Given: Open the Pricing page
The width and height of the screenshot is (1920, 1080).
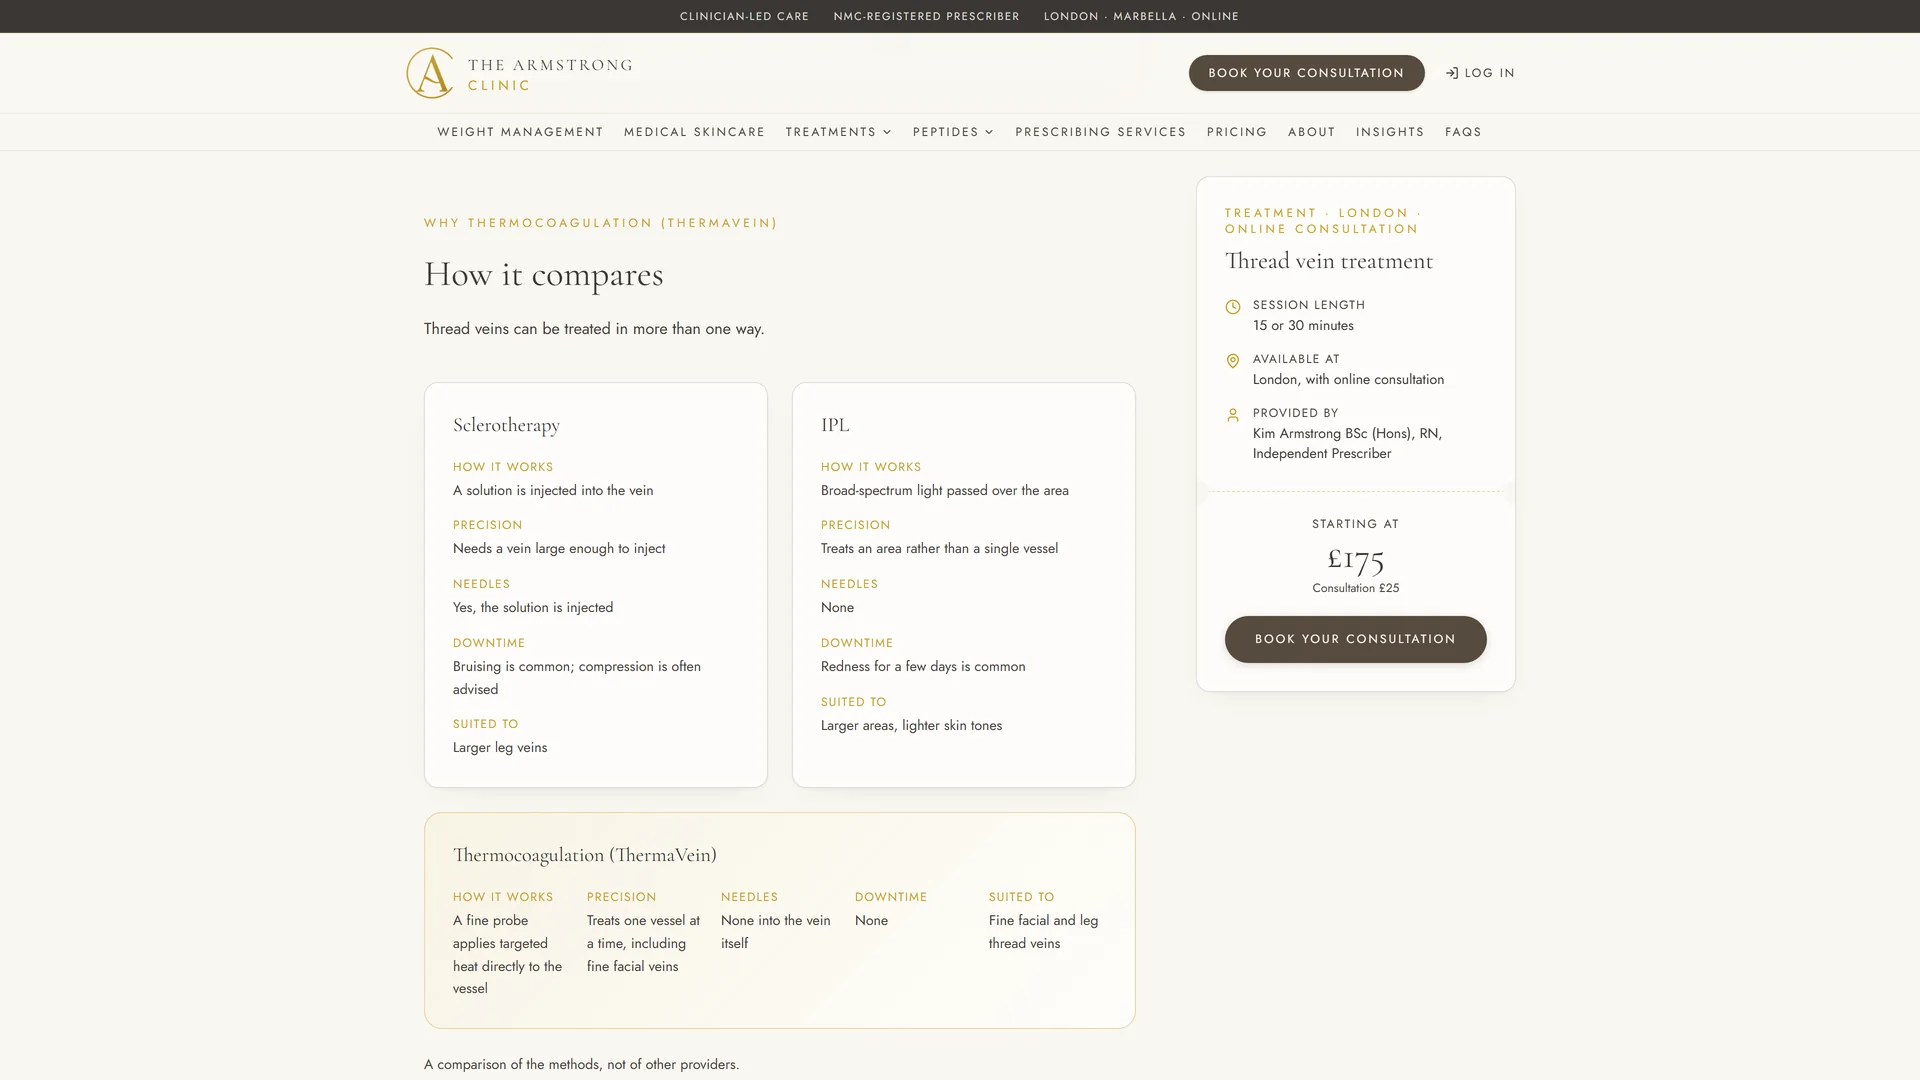Looking at the screenshot, I should pos(1236,132).
